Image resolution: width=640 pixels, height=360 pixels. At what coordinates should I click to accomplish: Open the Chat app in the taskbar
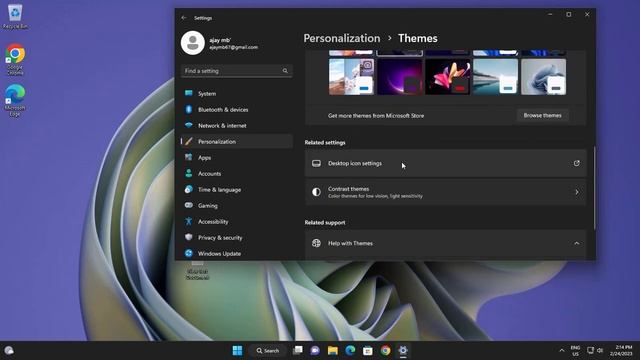(x=315, y=351)
